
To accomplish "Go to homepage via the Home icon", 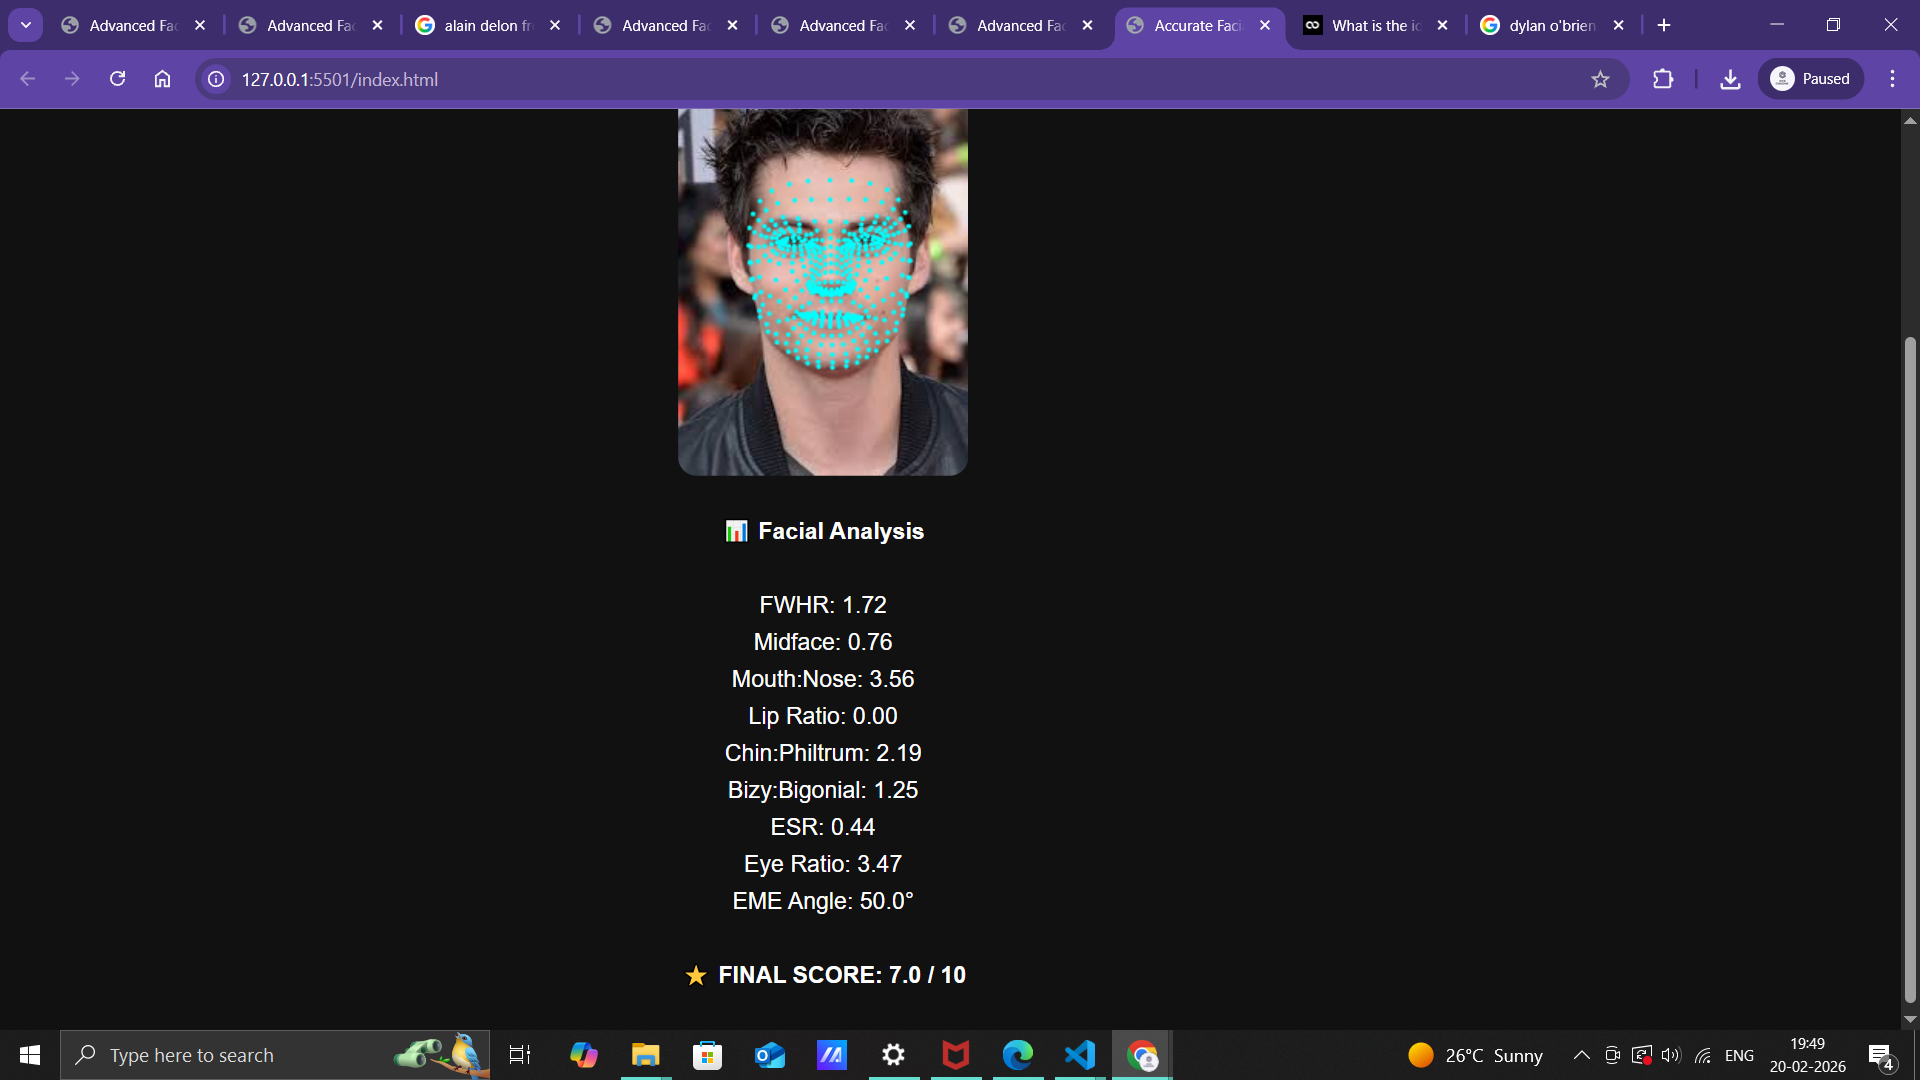I will click(162, 79).
